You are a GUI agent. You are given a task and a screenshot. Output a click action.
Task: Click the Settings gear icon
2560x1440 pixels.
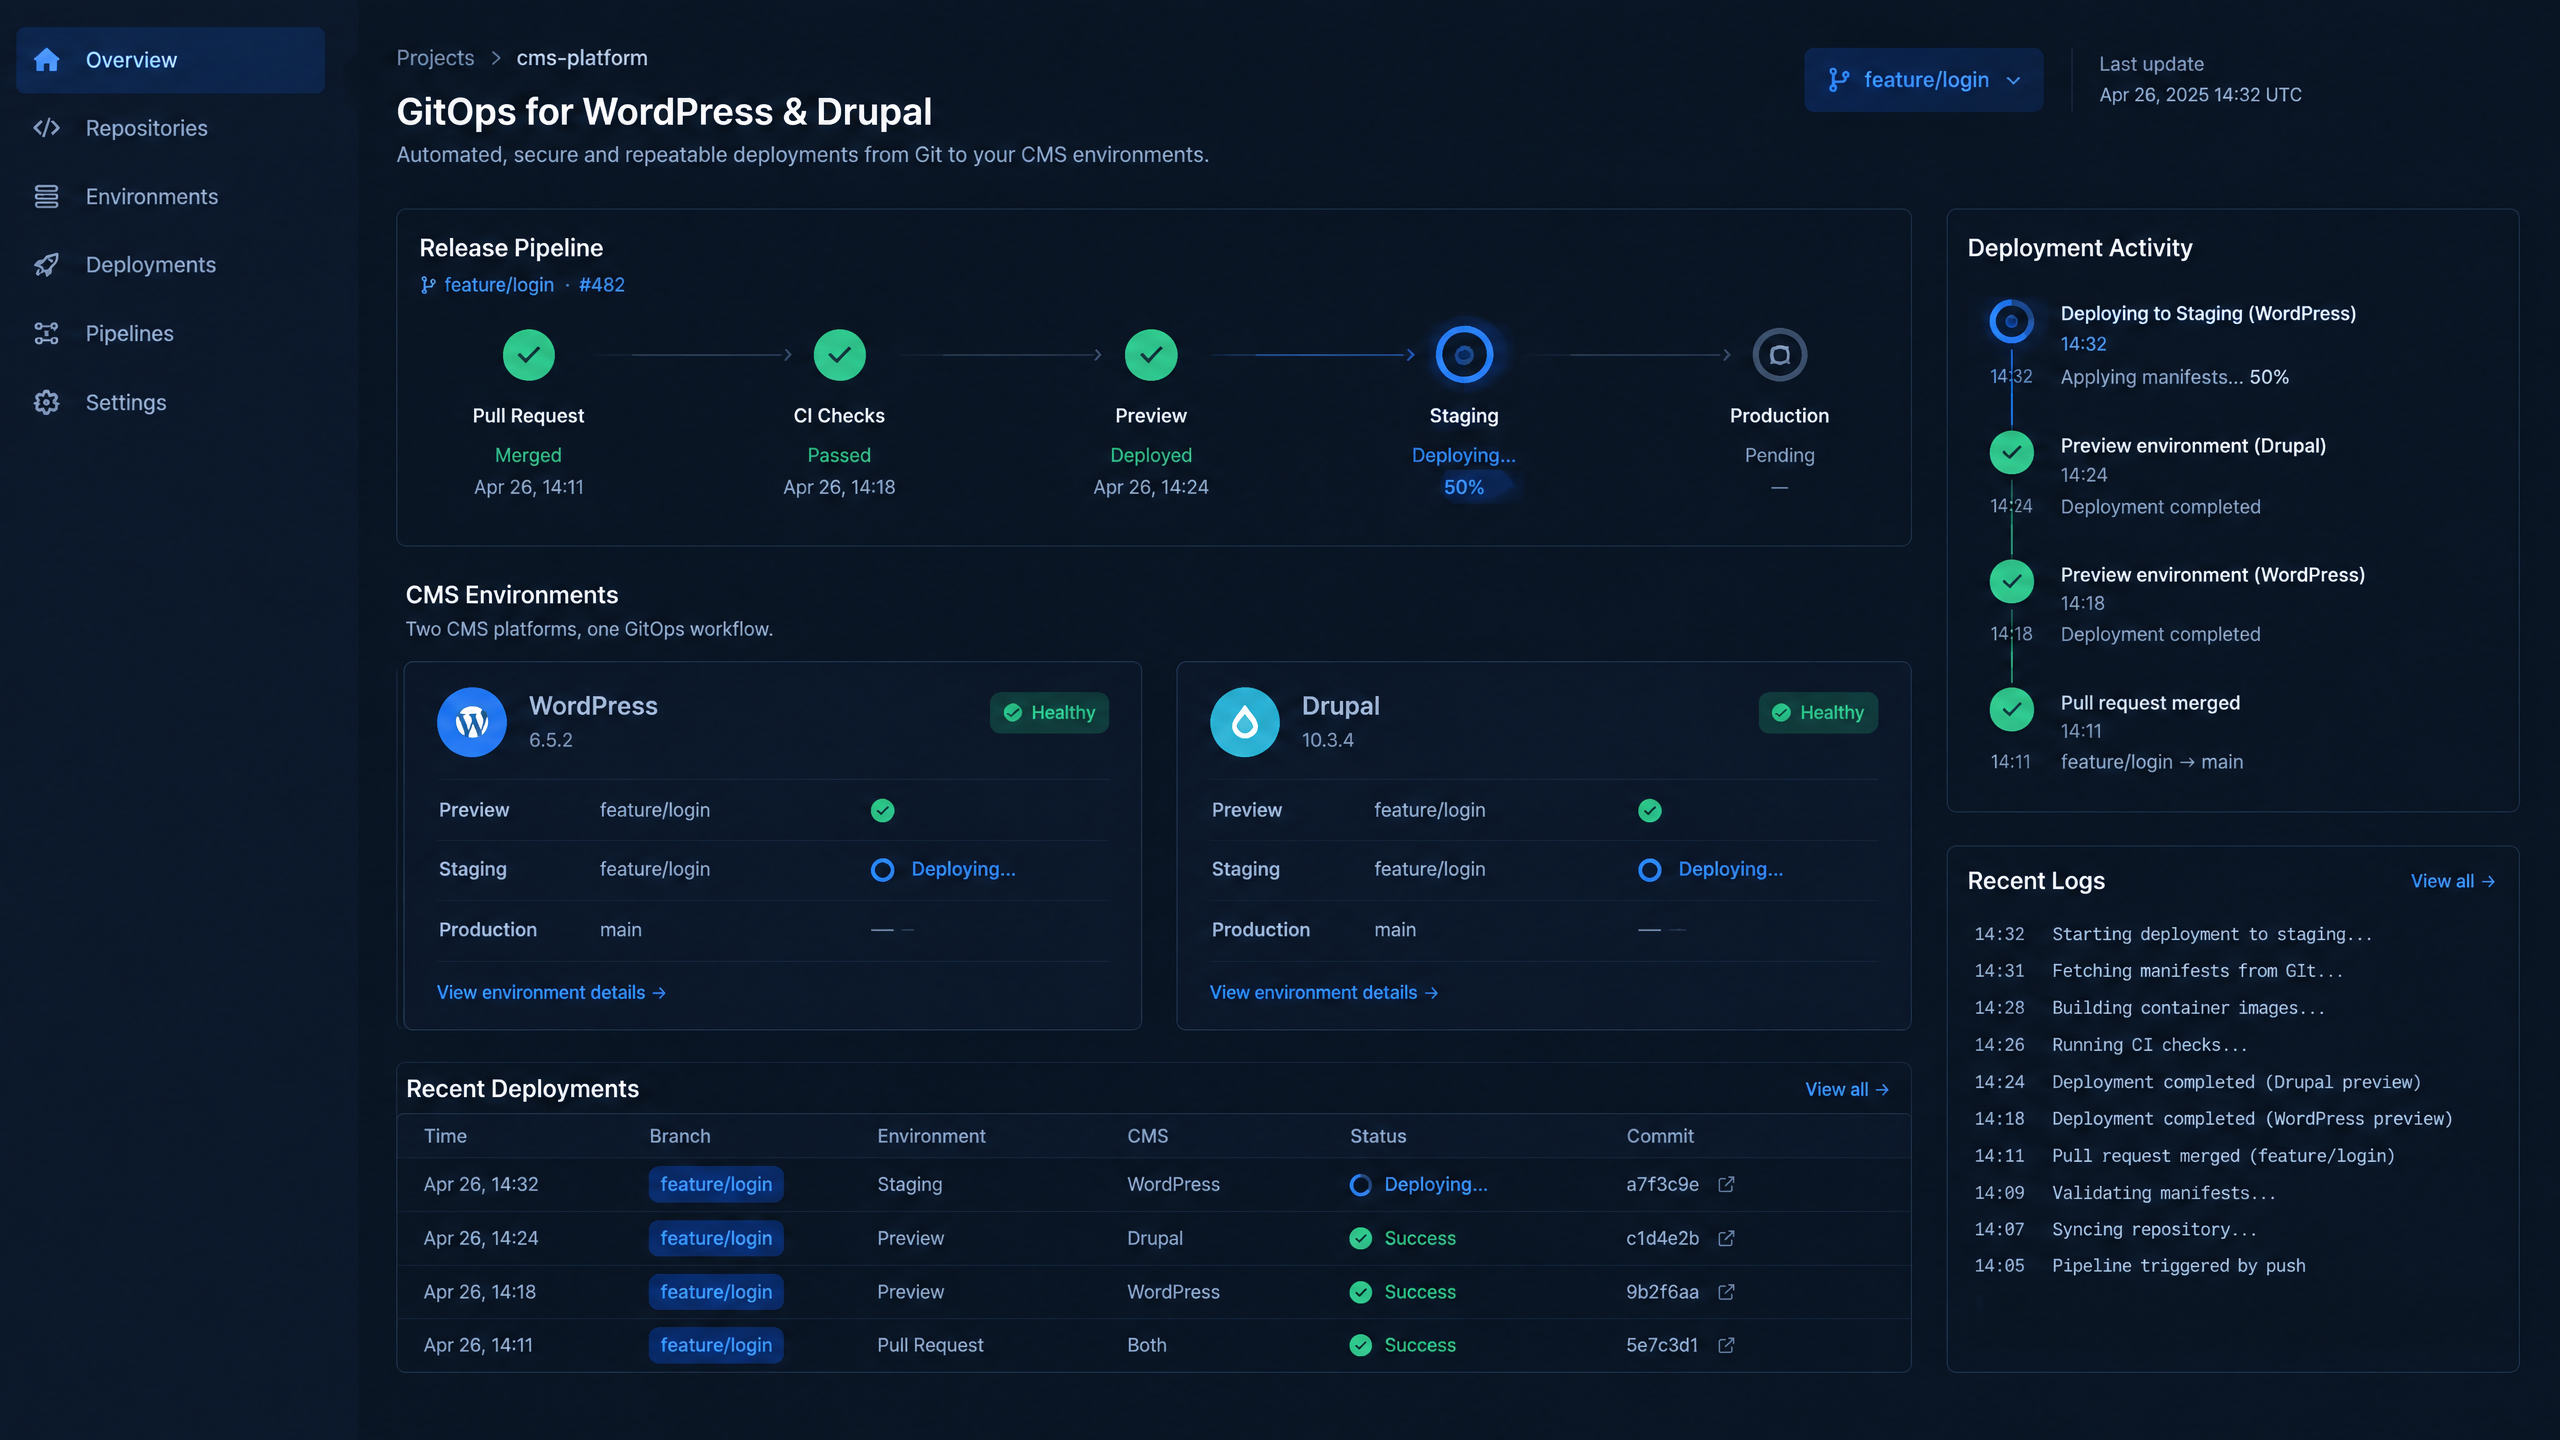pos(46,402)
